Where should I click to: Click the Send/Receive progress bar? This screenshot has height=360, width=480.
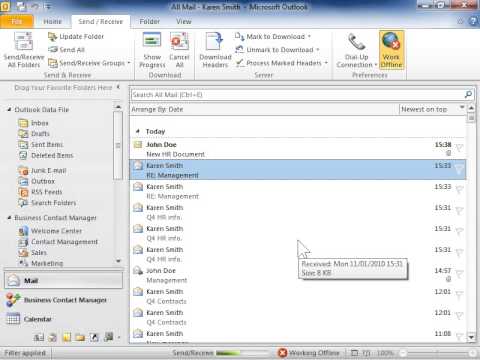click(241, 353)
